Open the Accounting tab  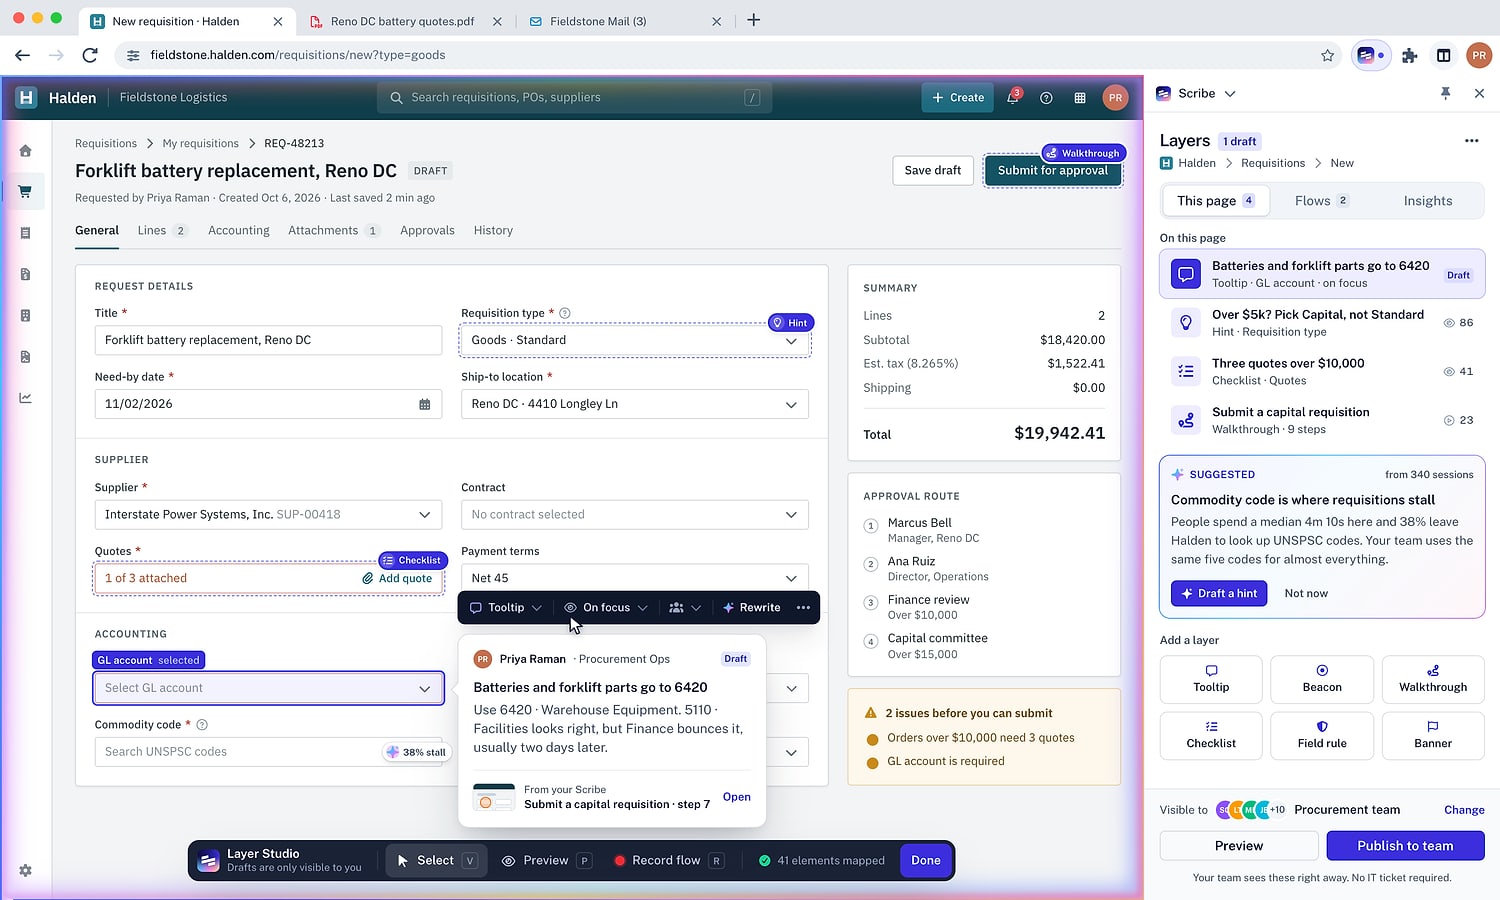(238, 230)
